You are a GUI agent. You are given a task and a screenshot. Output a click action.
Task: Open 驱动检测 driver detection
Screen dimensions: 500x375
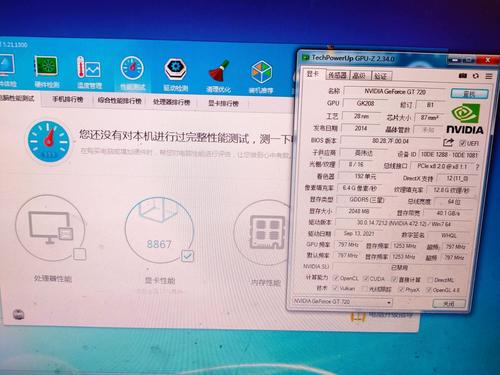coord(175,75)
